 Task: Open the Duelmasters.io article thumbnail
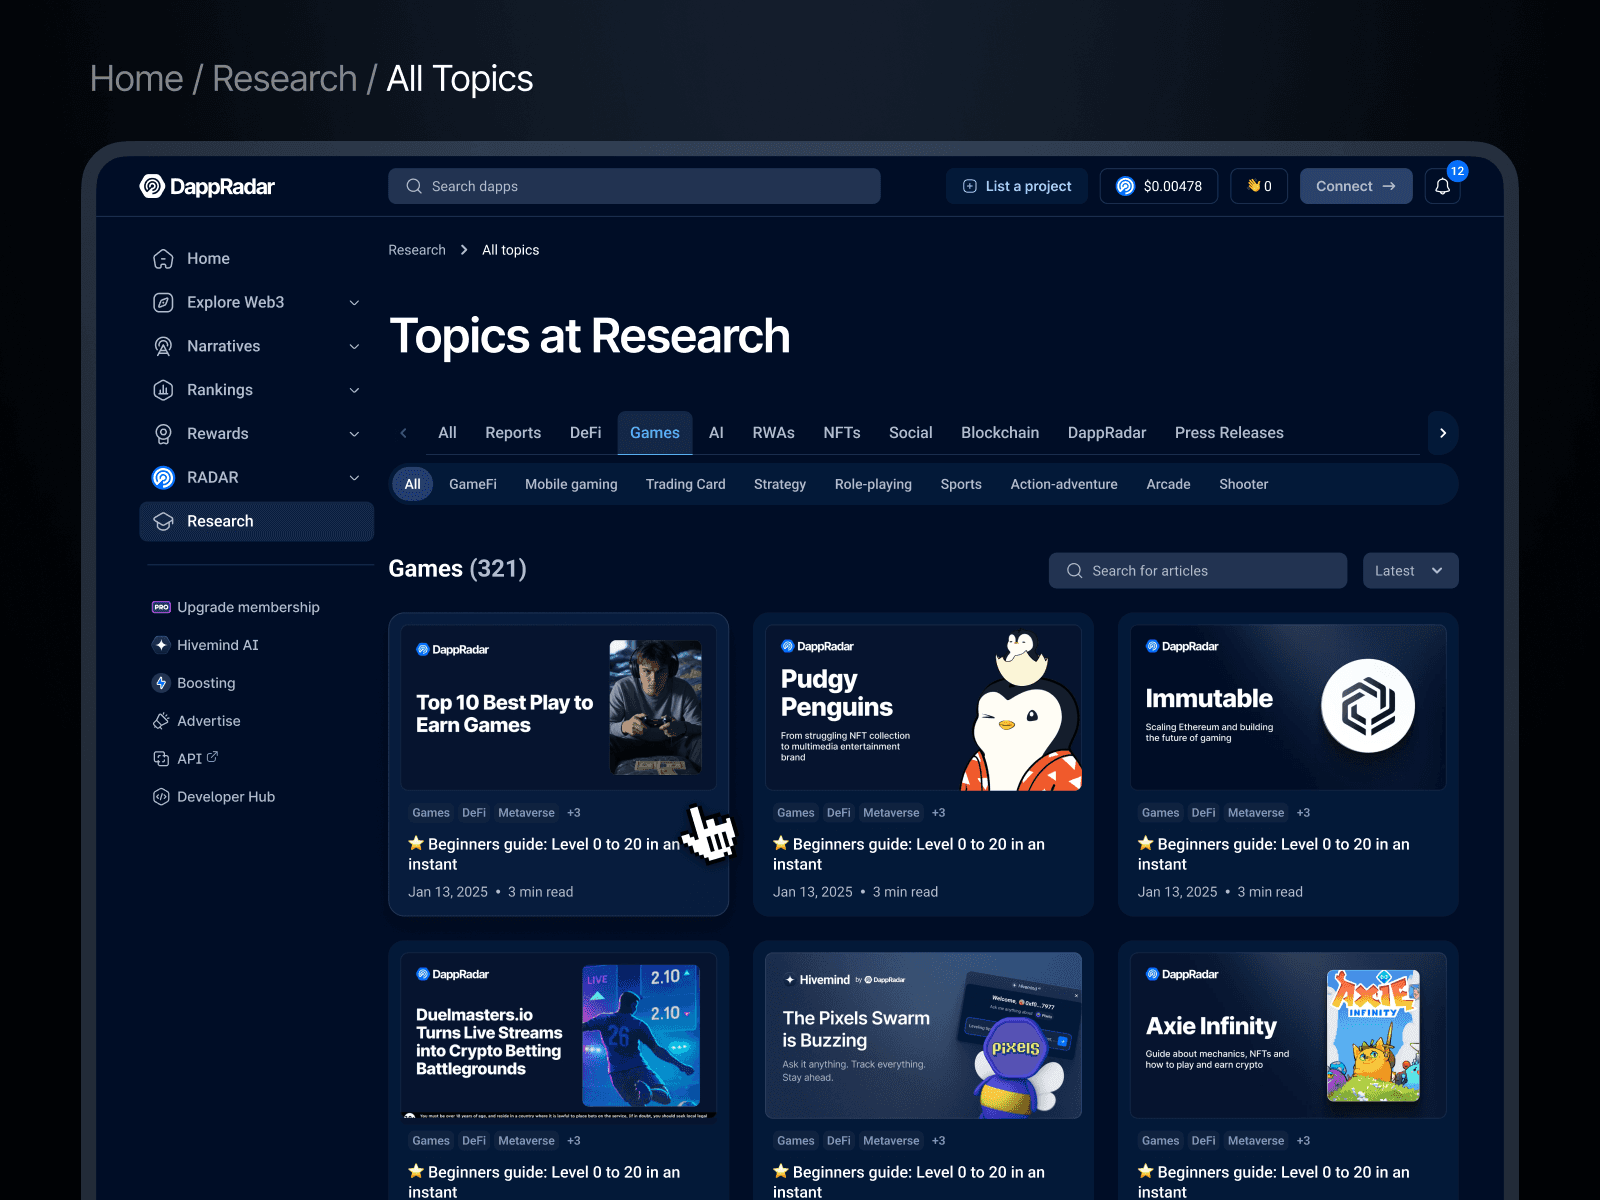click(558, 1036)
